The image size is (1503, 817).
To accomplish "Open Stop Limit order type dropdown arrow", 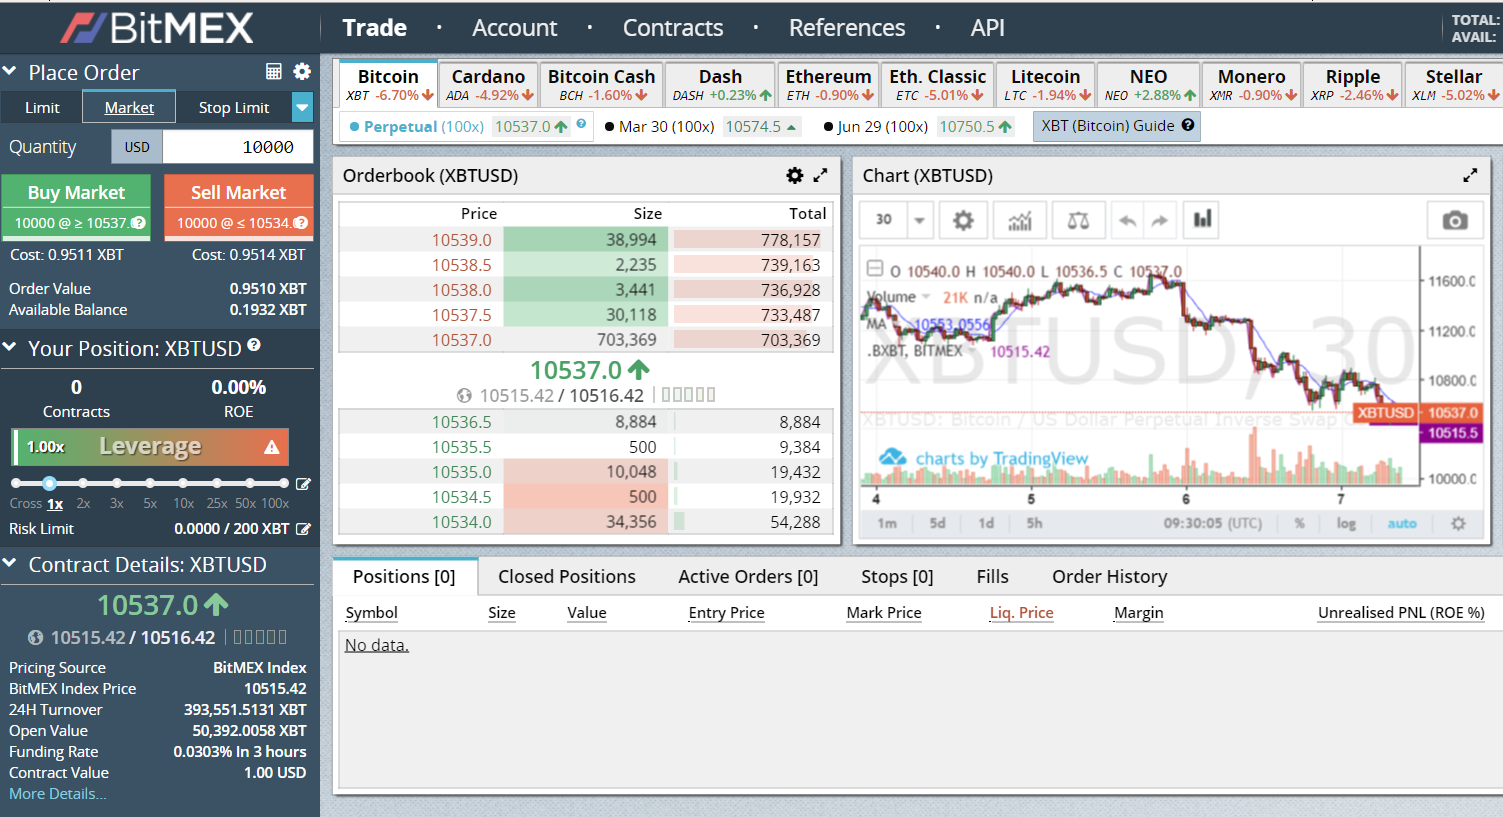I will pyautogui.click(x=302, y=107).
